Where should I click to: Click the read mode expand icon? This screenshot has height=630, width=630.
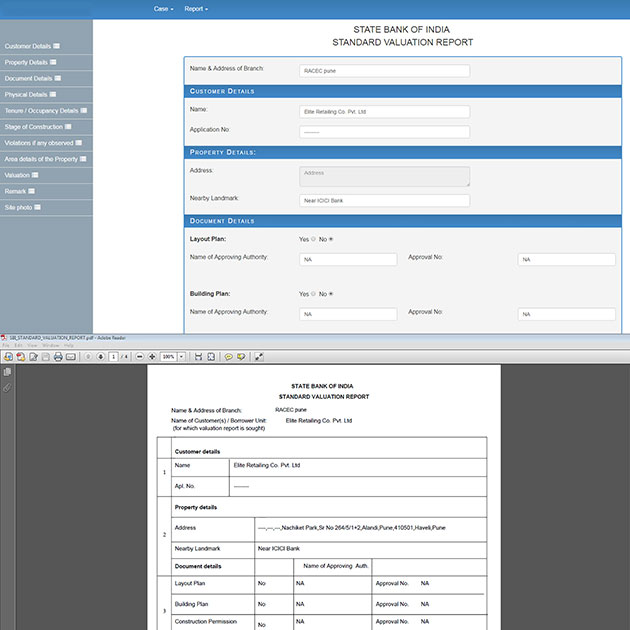259,356
